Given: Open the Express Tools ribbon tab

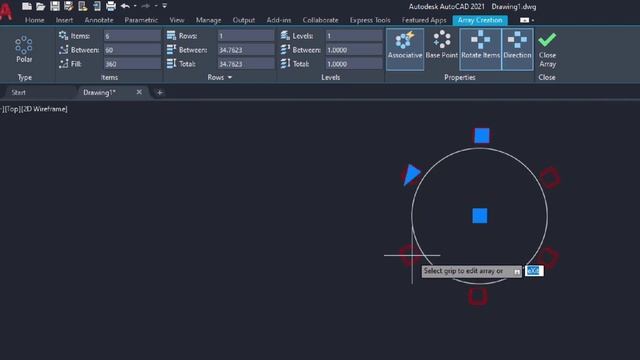Looking at the screenshot, I should pyautogui.click(x=370, y=20).
